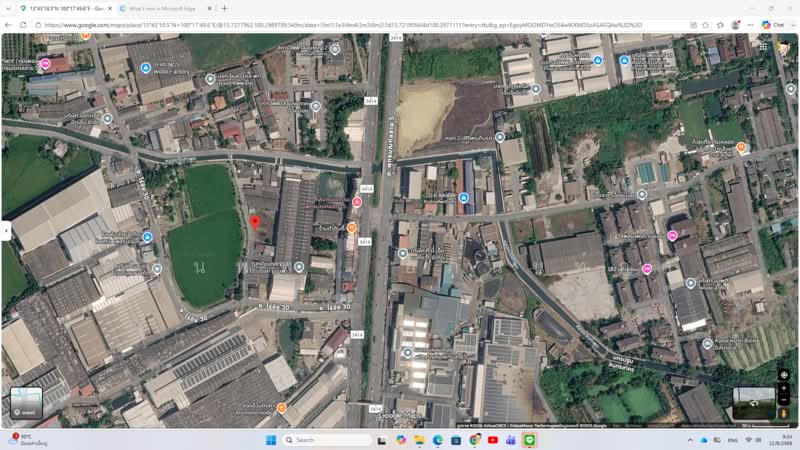
Task: View site information icon in address bar
Action: click(38, 24)
